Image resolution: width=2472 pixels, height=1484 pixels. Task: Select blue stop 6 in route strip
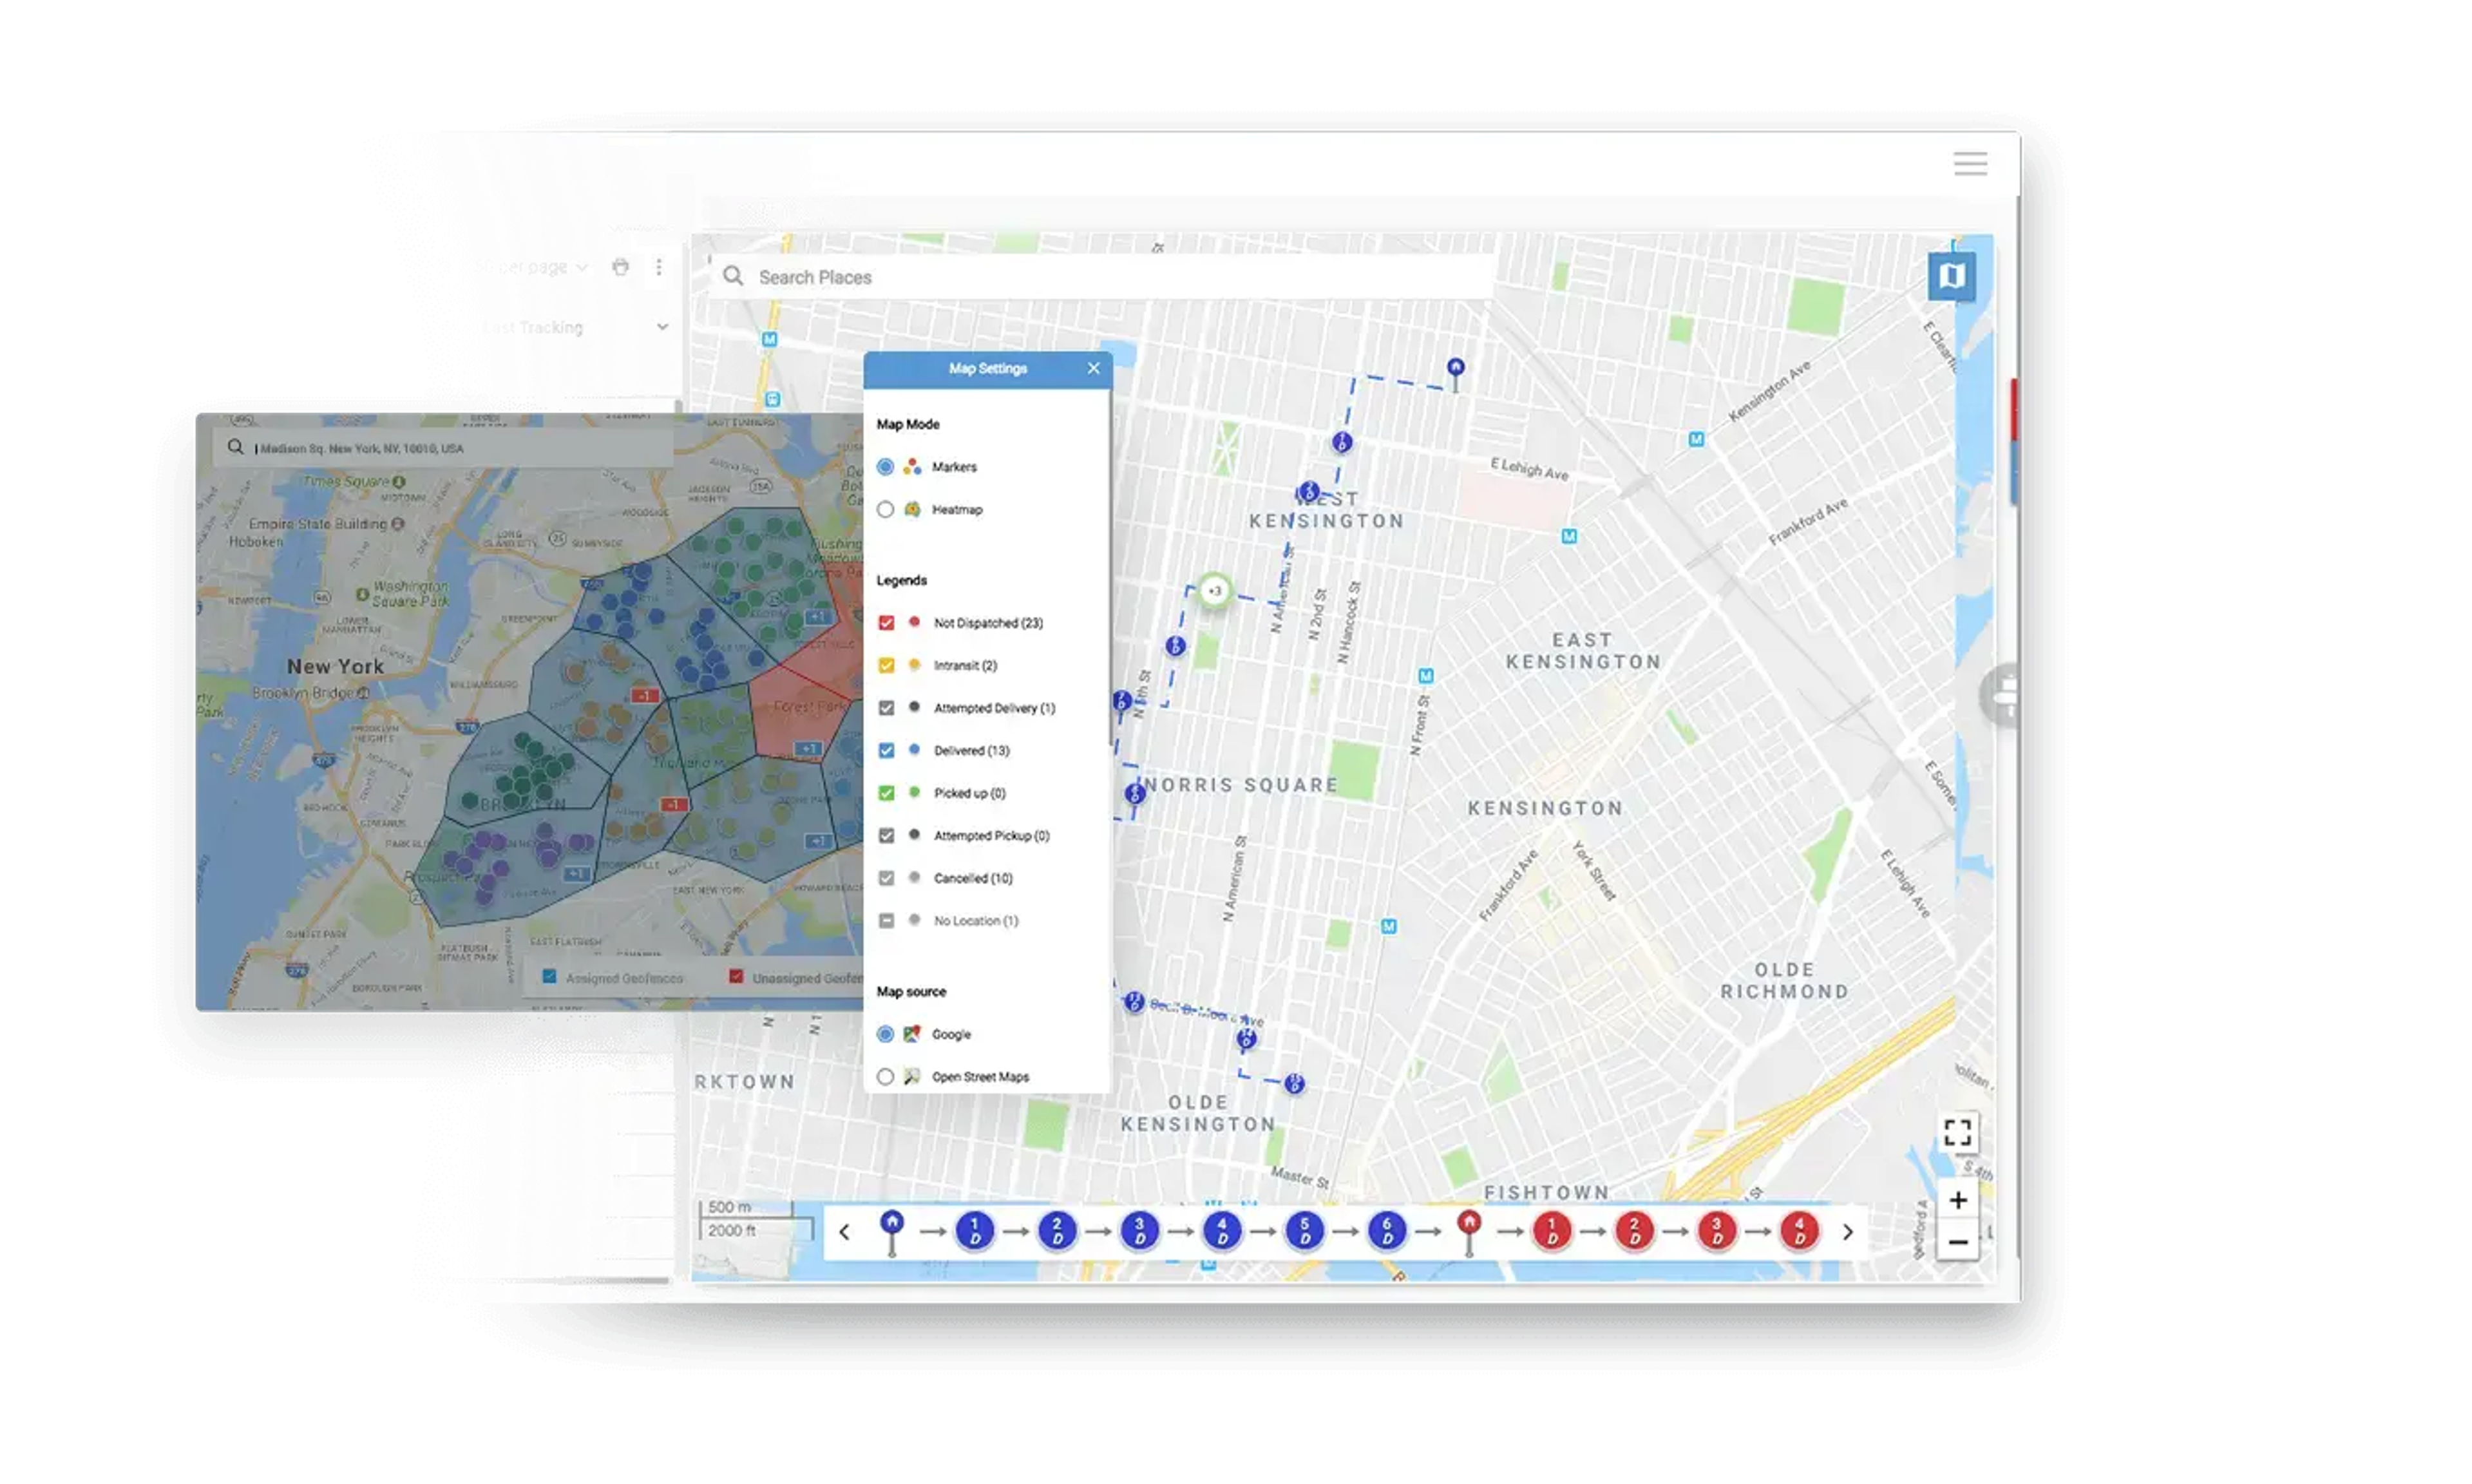(x=1387, y=1232)
